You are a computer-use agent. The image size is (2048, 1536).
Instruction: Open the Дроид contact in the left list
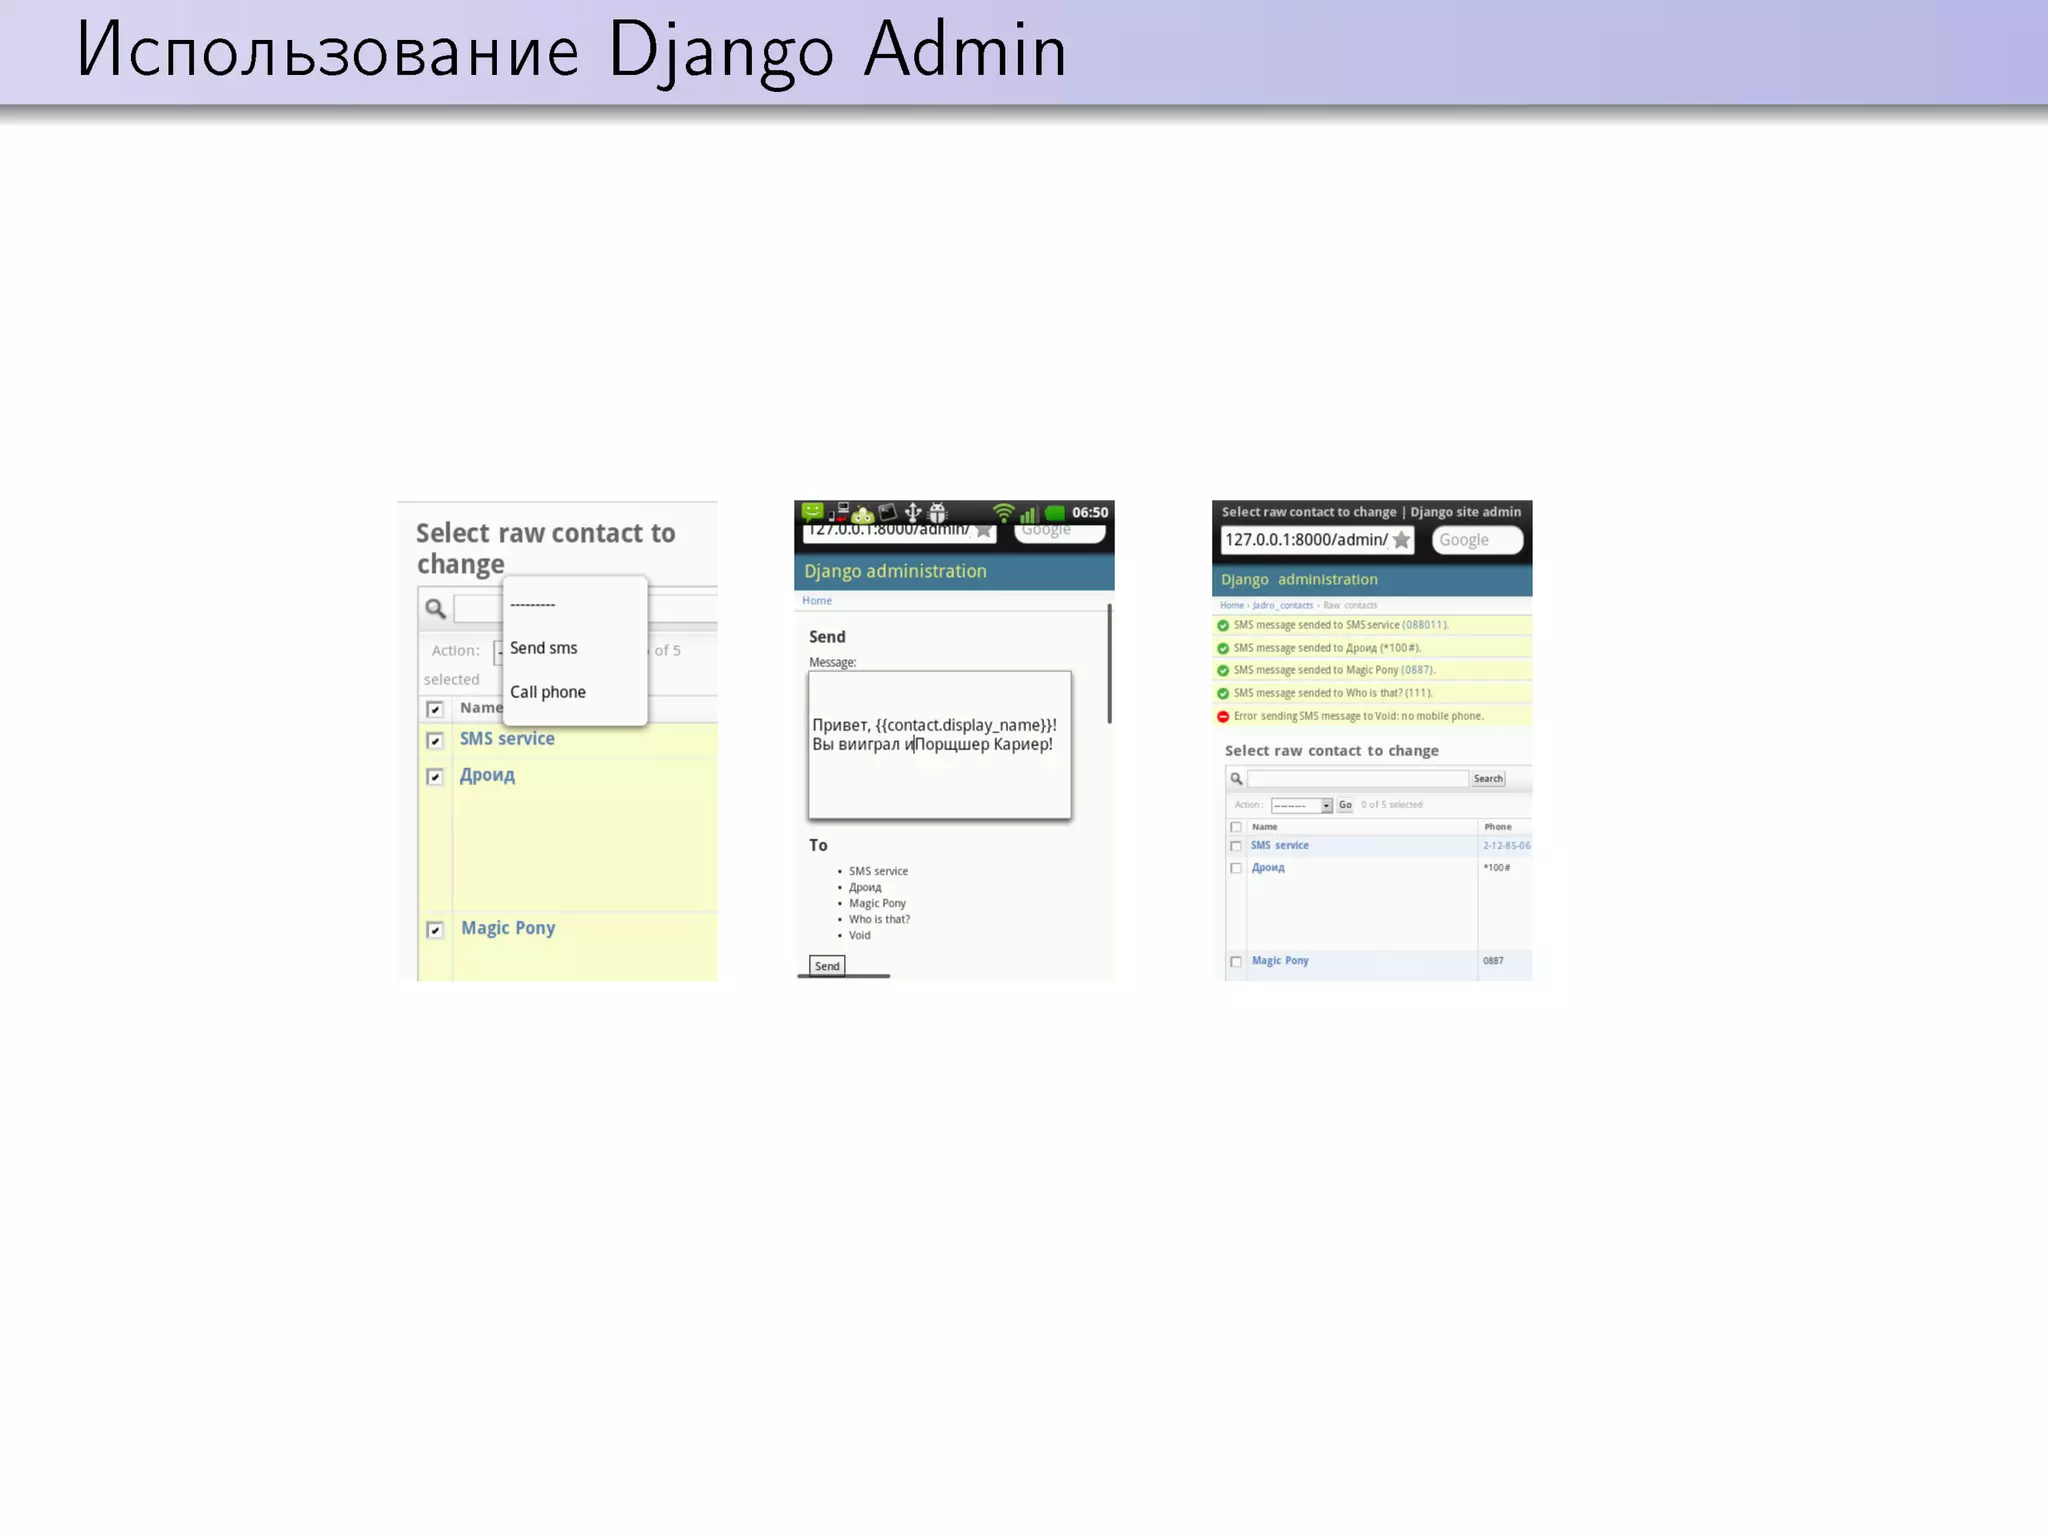(487, 775)
